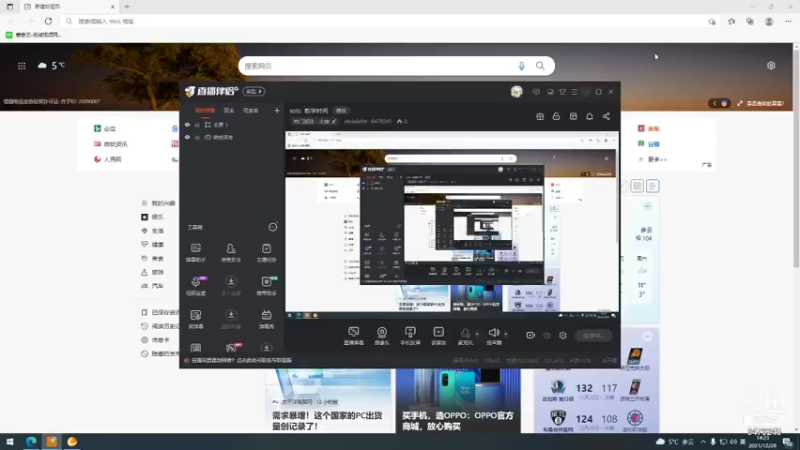Open the danmaku show TV tool icon

point(266,319)
